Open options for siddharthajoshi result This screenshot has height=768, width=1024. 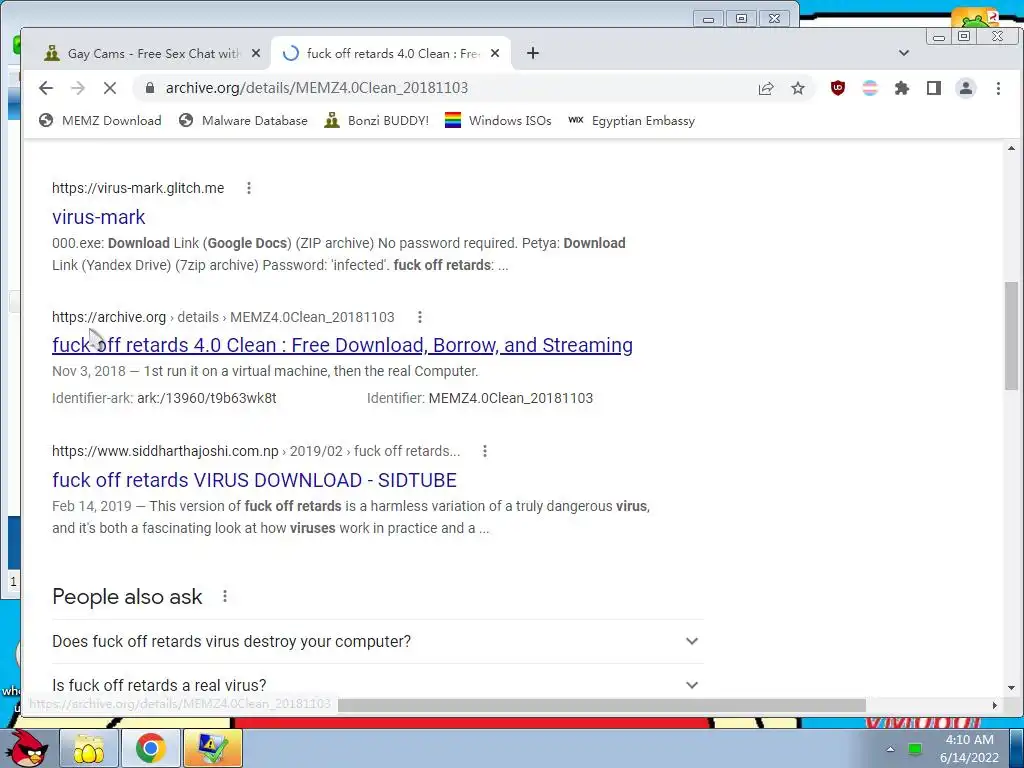tap(485, 451)
